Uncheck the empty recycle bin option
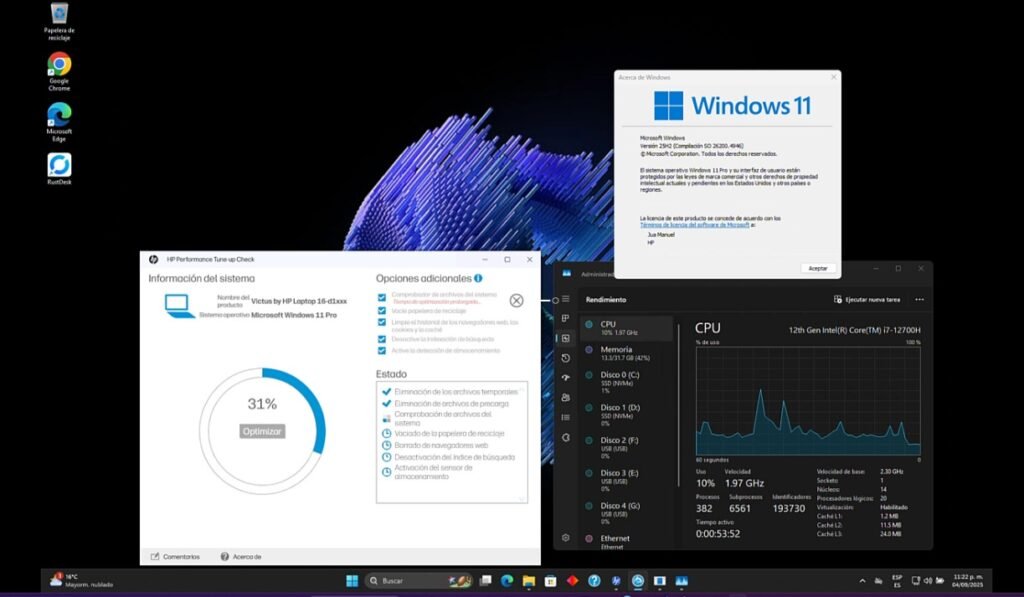The width and height of the screenshot is (1024, 597). pos(382,310)
